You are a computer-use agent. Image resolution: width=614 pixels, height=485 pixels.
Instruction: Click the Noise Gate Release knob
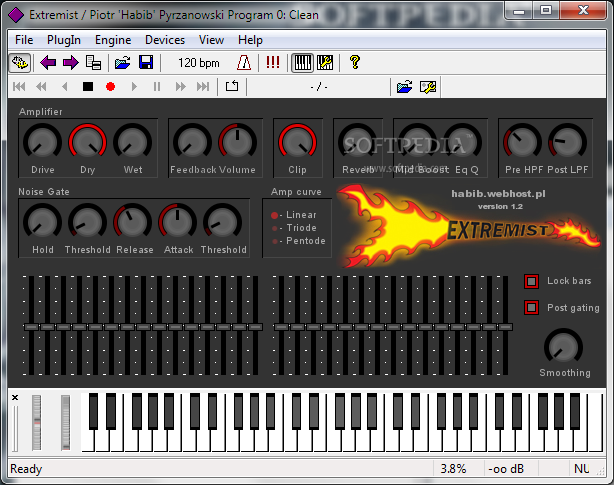click(x=132, y=222)
